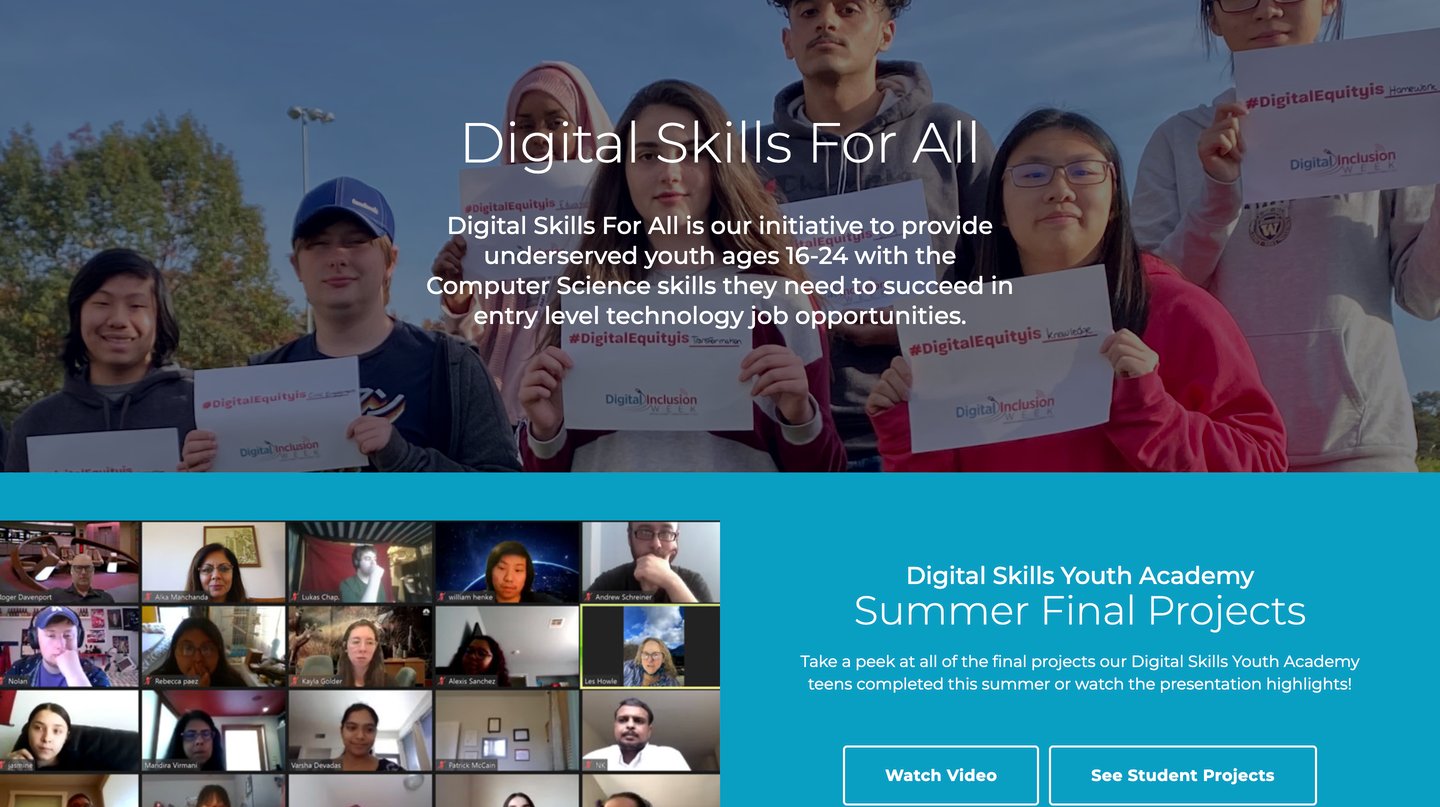Viewport: 1440px width, 807px height.
Task: Click muted mic icon beside Kayla Golder
Action: [x=295, y=681]
